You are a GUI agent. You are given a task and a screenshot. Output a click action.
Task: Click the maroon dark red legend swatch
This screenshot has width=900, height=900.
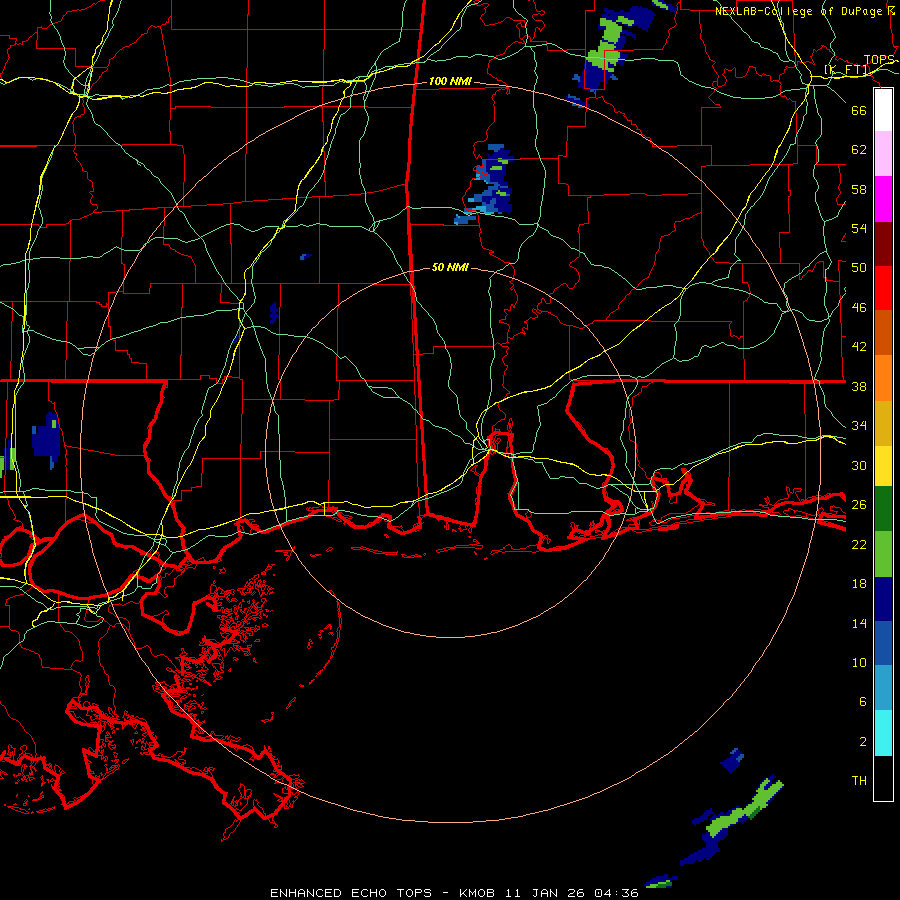pos(883,244)
